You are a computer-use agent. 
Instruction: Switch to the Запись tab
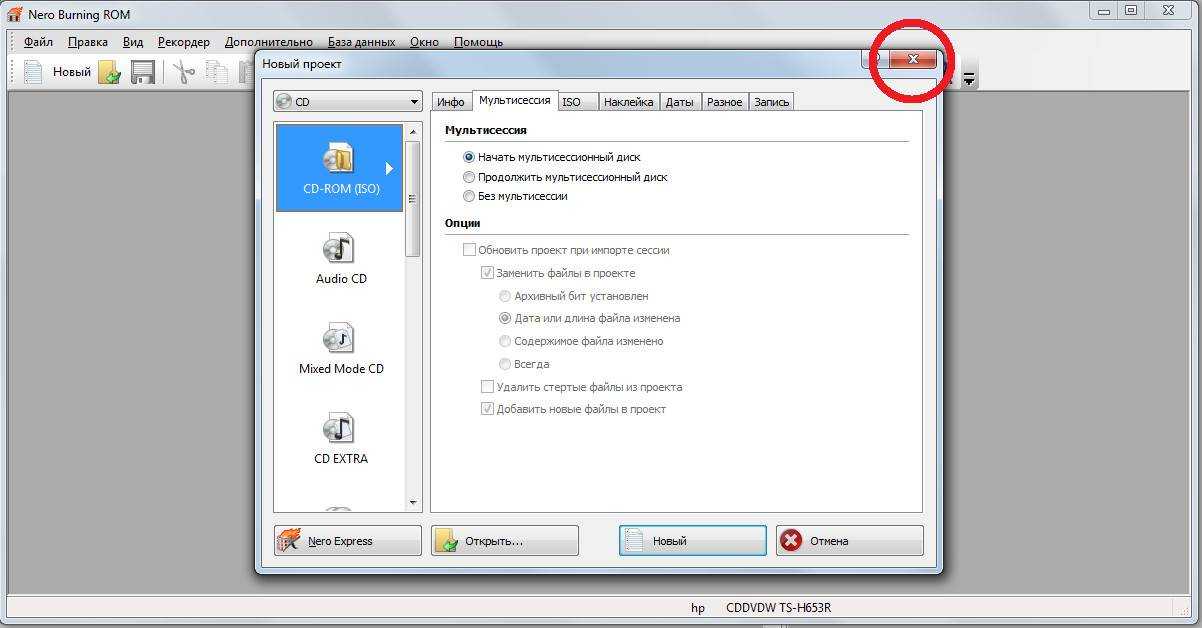coord(771,102)
